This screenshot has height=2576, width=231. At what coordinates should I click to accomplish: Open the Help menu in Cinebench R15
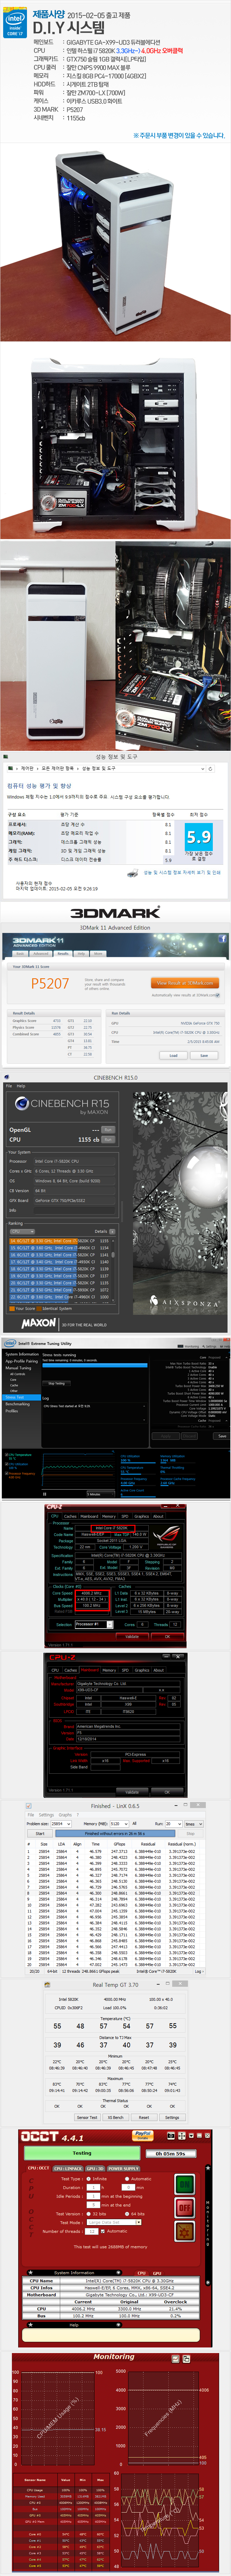coord(21,1086)
